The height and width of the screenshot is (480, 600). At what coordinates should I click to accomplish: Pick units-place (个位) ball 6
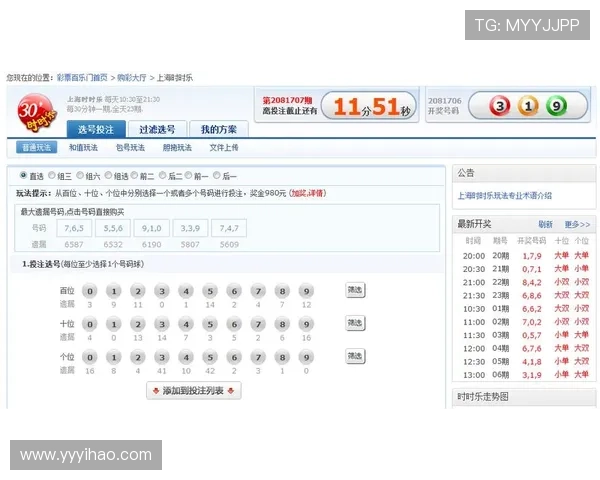click(x=234, y=358)
